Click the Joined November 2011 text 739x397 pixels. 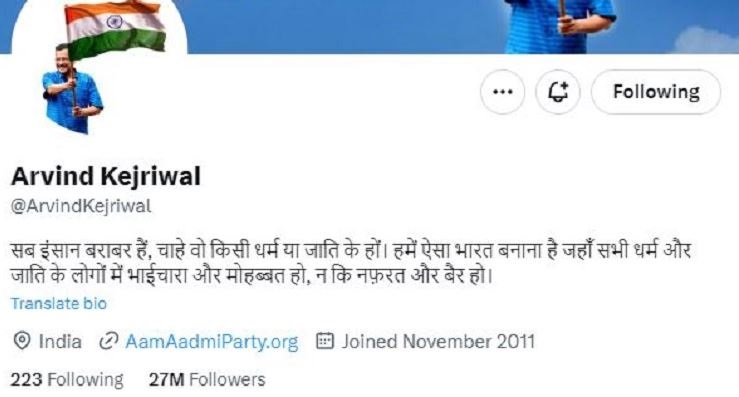438,341
